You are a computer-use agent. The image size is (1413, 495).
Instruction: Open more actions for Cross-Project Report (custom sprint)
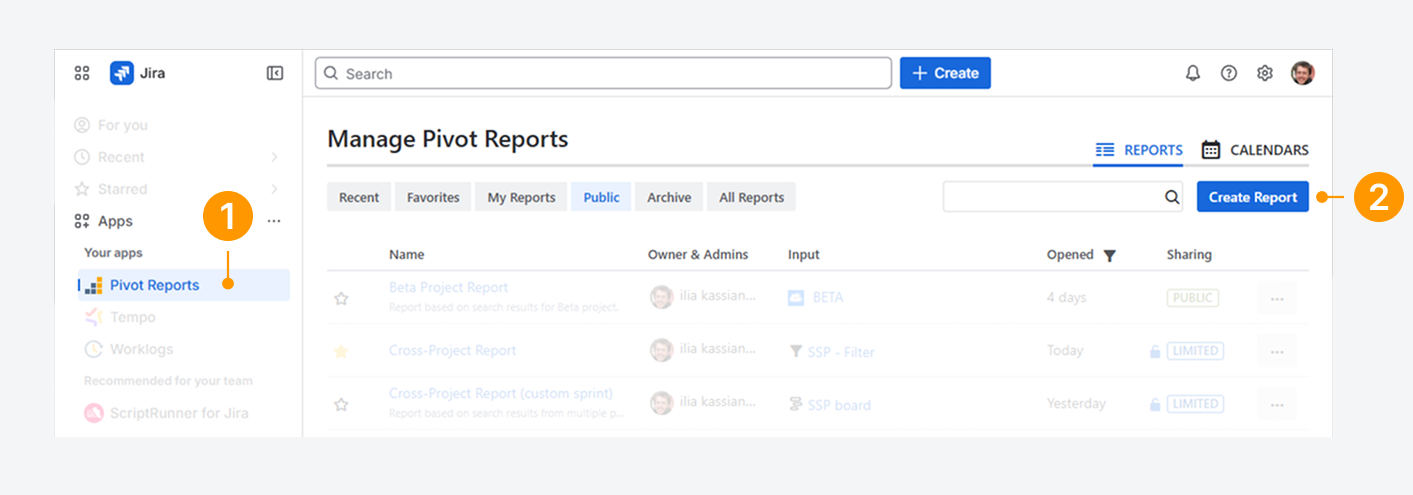pyautogui.click(x=1277, y=404)
